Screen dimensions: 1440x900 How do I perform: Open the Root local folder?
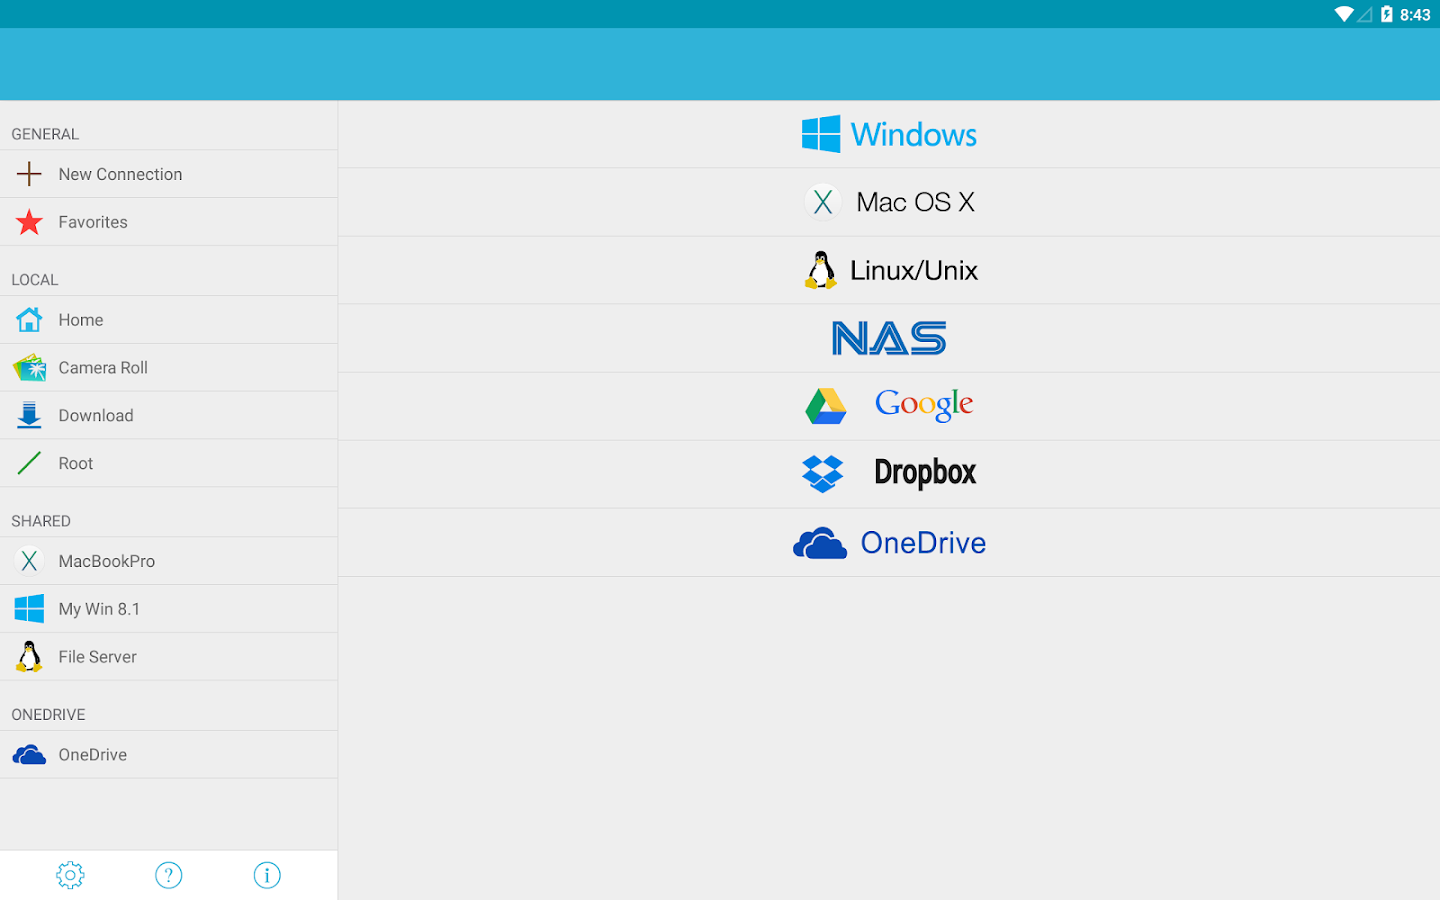coord(76,464)
